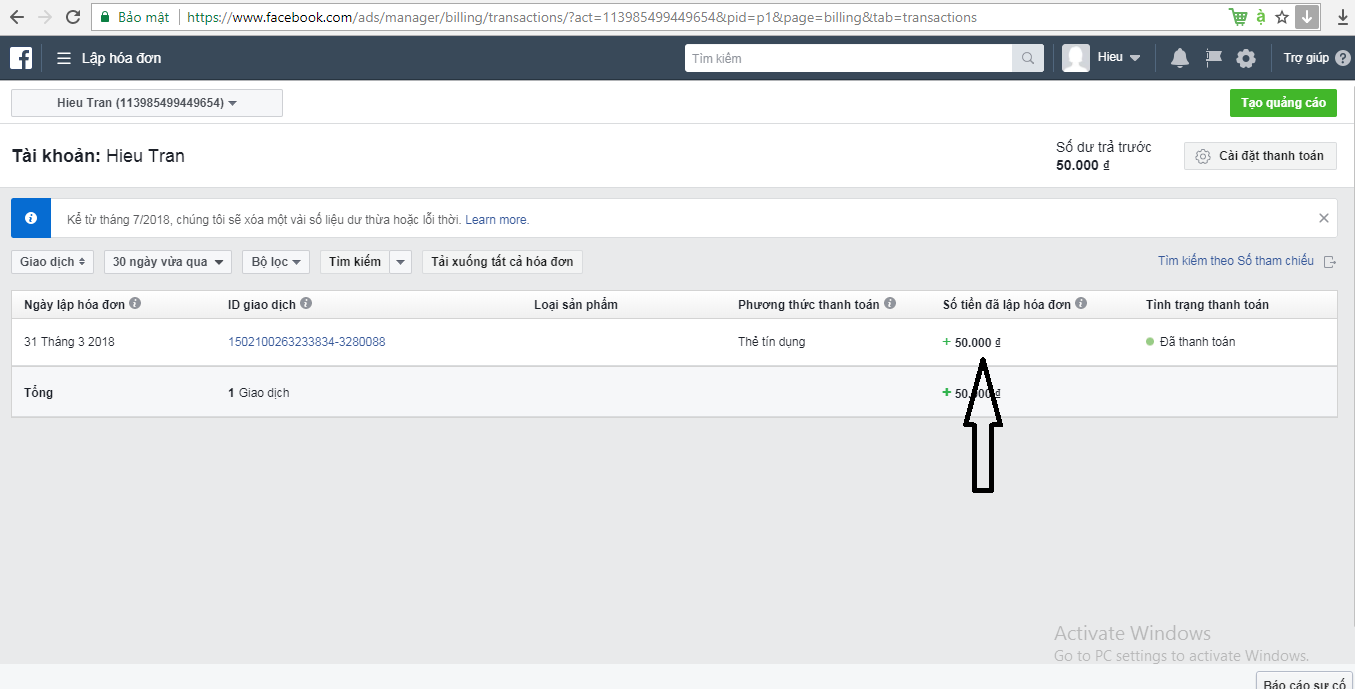Open transaction ID 1502100263233834-3280088 link
The image size is (1355, 689).
pos(307,342)
